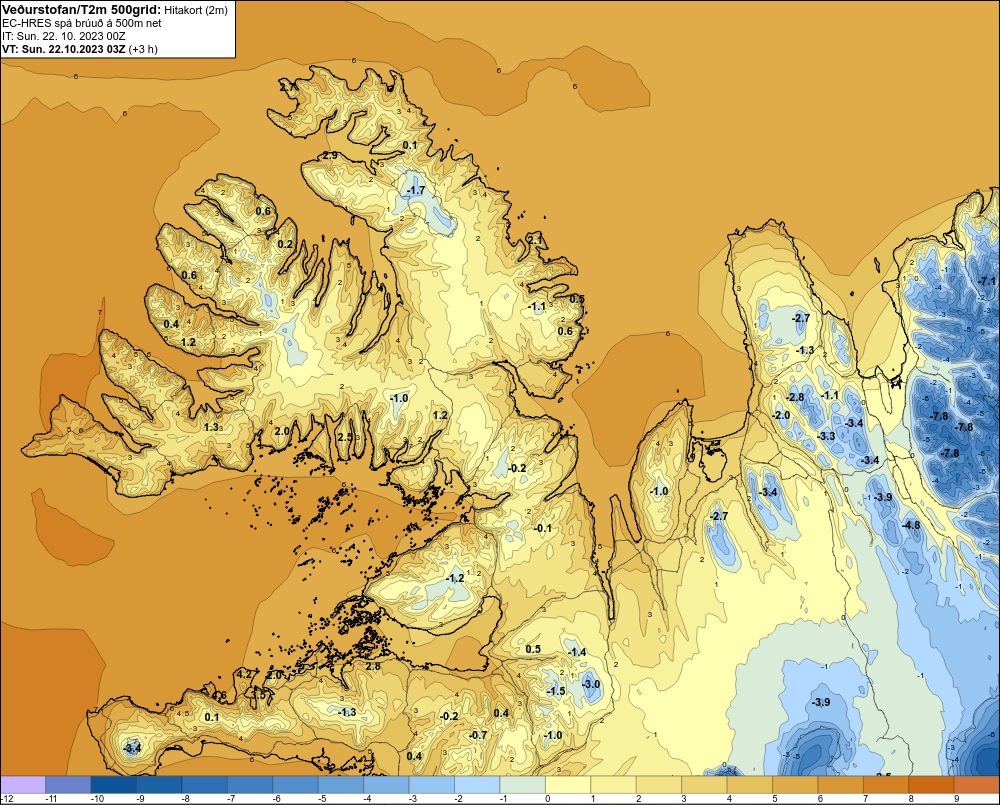Viewport: 1000px width, 805px height.
Task: Pick the light blue swatch between -2 and -1
Action: pos(477,784)
